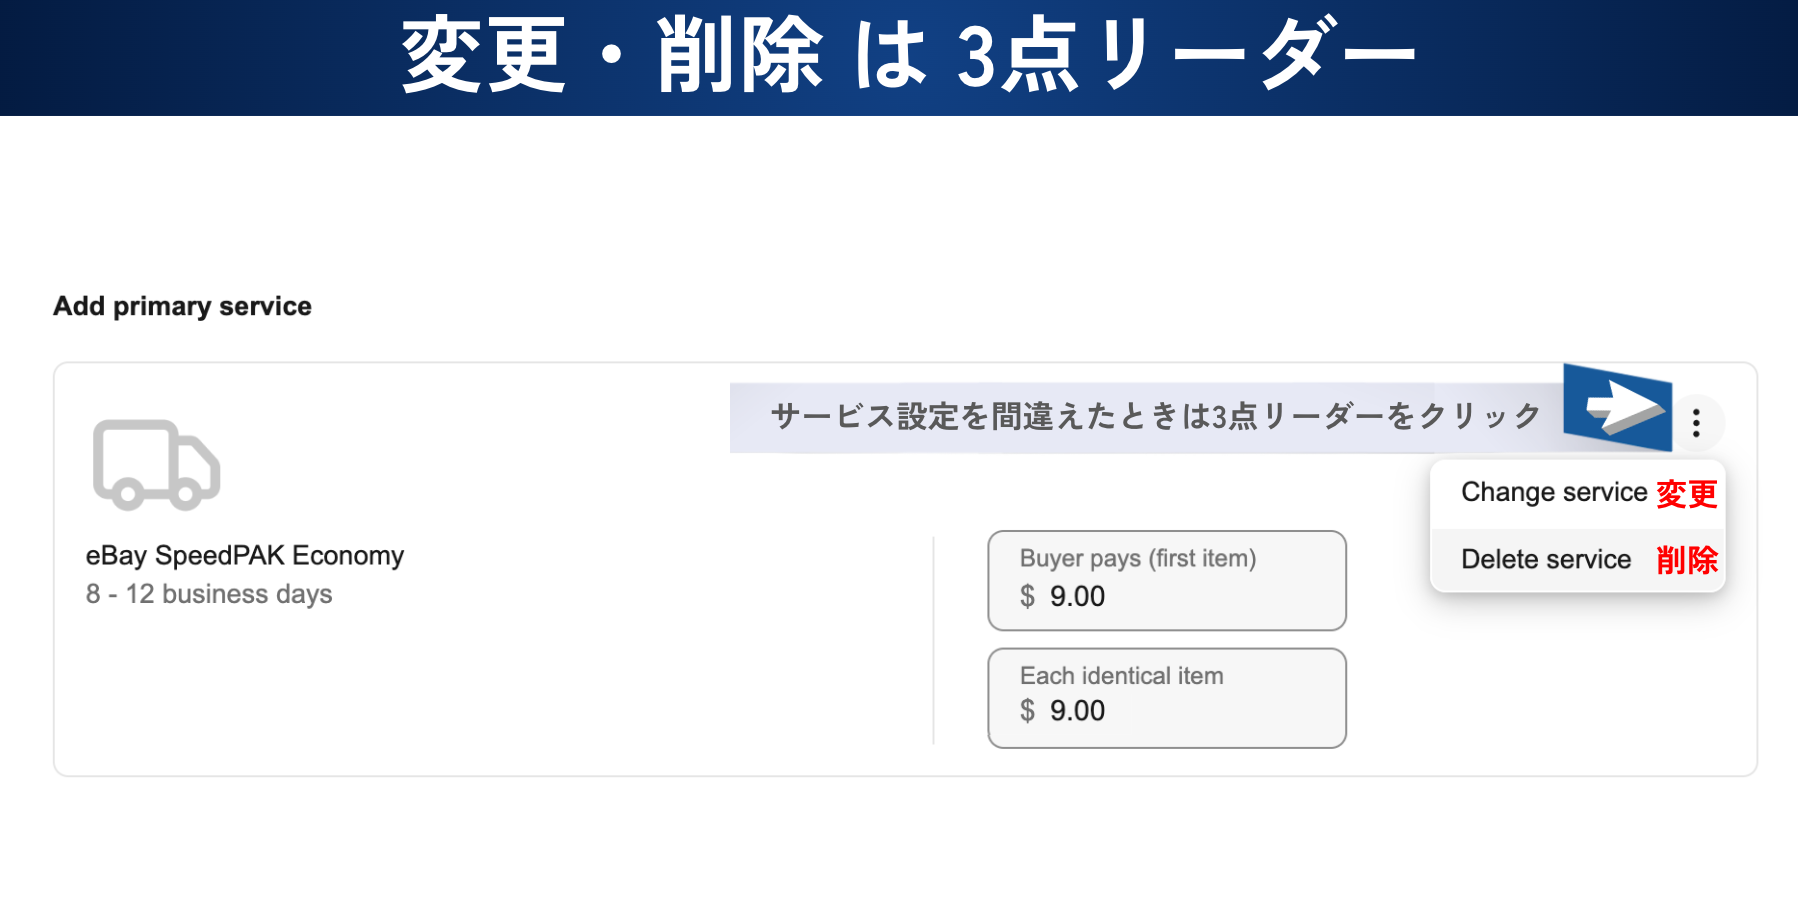Click 変更・削除 in the header title

point(611,56)
